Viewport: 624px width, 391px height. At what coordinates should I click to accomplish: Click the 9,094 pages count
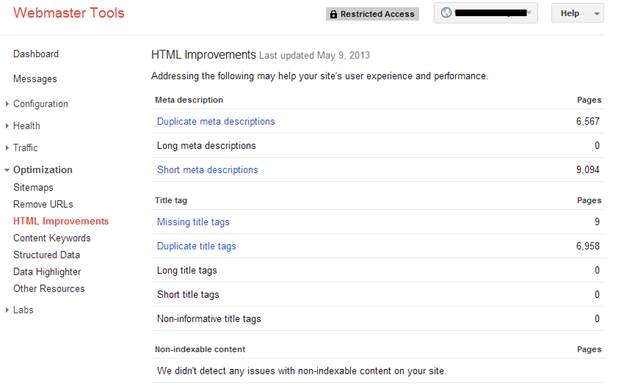588,170
